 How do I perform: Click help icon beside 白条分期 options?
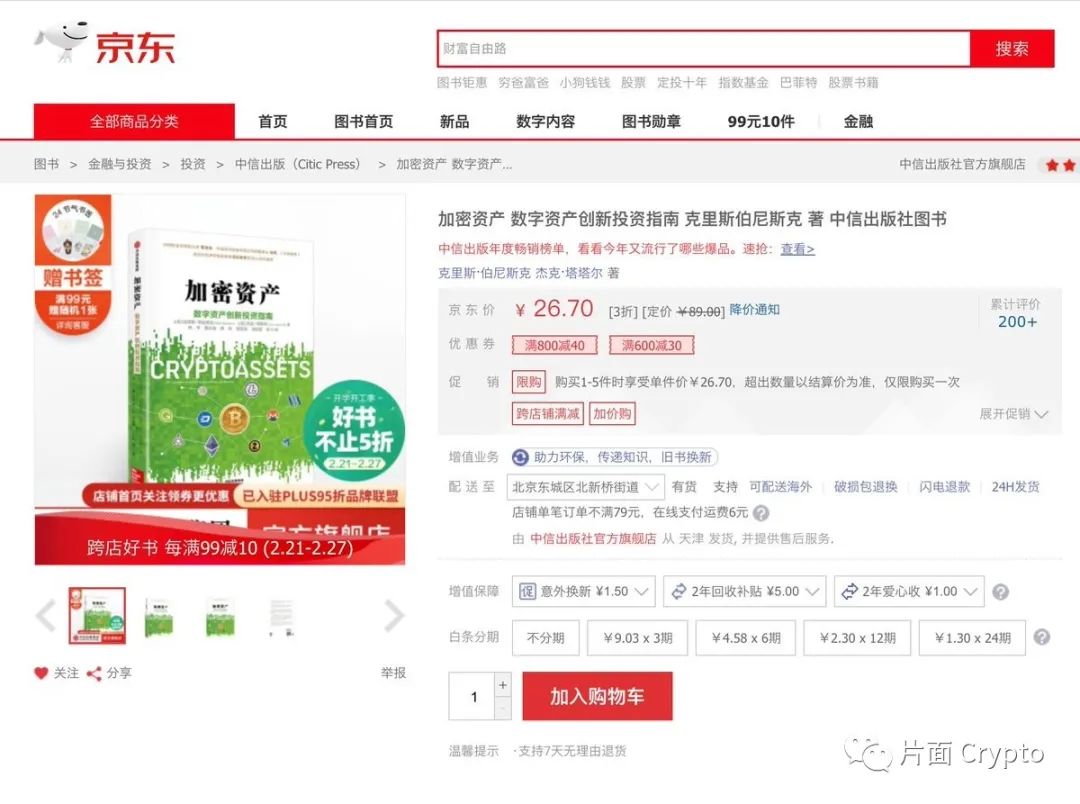pos(1042,637)
